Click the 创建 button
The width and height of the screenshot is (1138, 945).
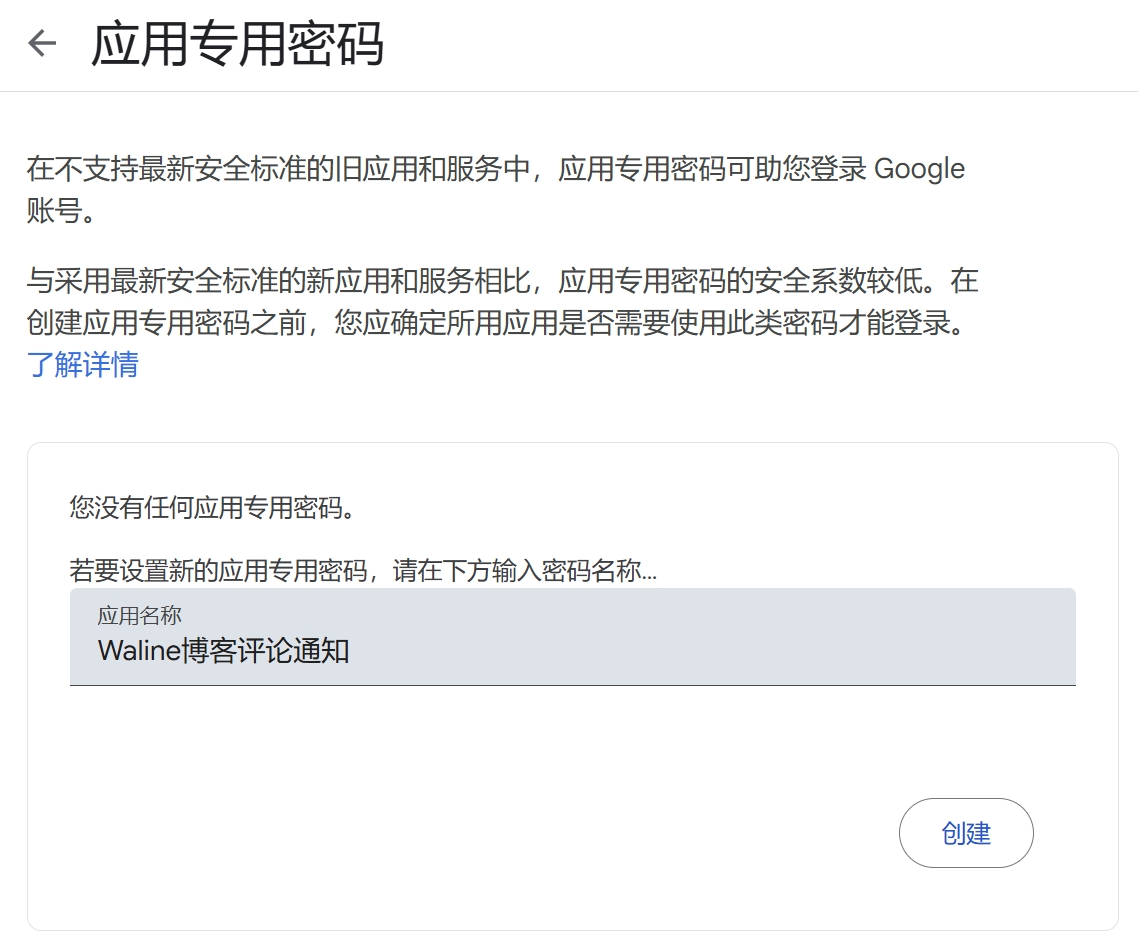966,833
